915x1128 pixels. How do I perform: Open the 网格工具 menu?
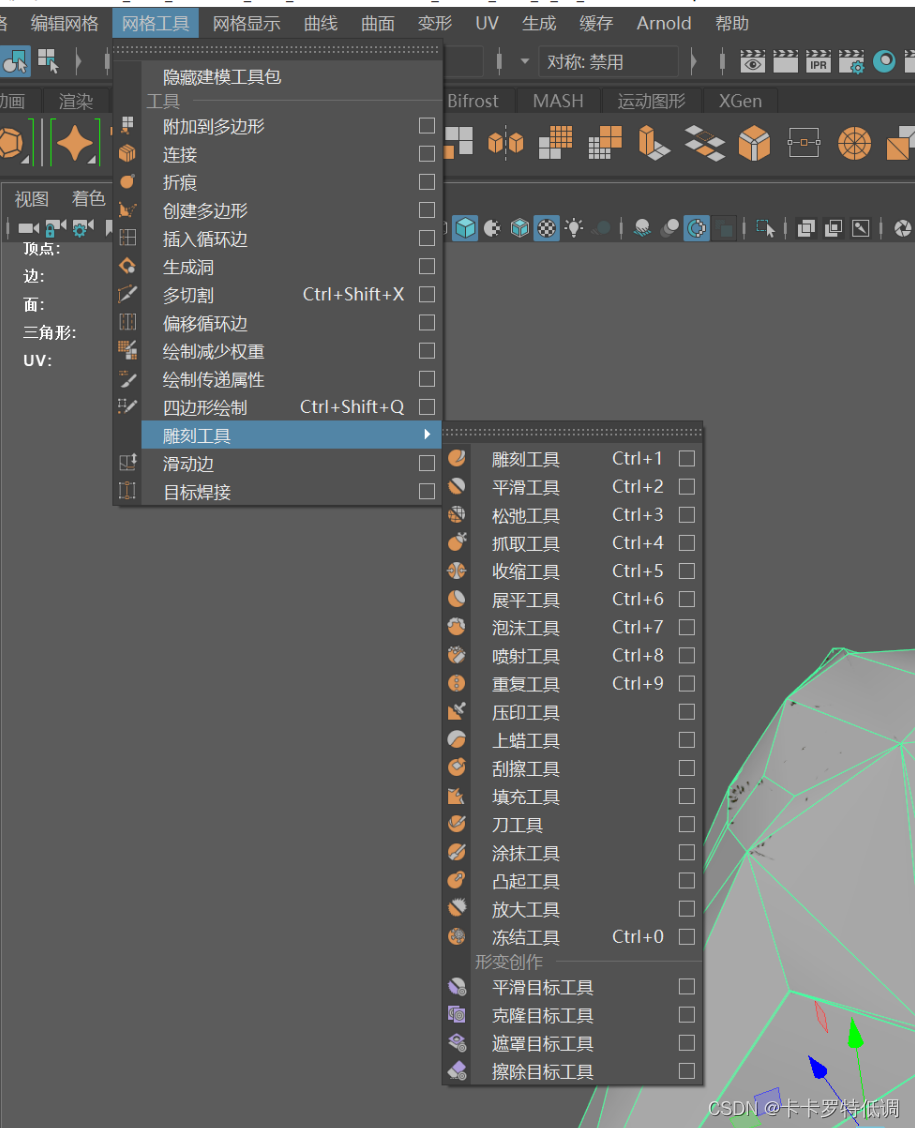coord(155,24)
